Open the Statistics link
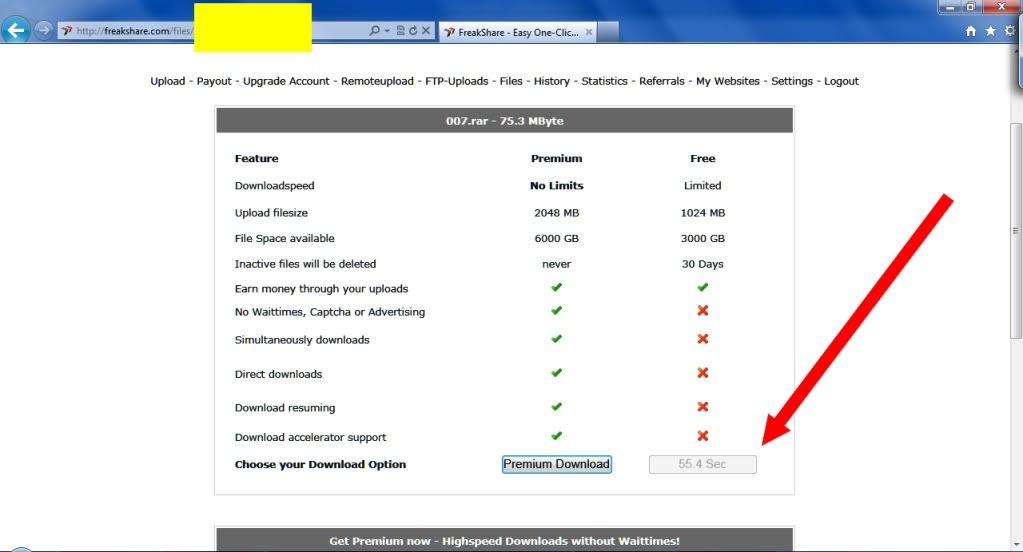Screen dimensions: 1023x552 pyautogui.click(x=604, y=81)
